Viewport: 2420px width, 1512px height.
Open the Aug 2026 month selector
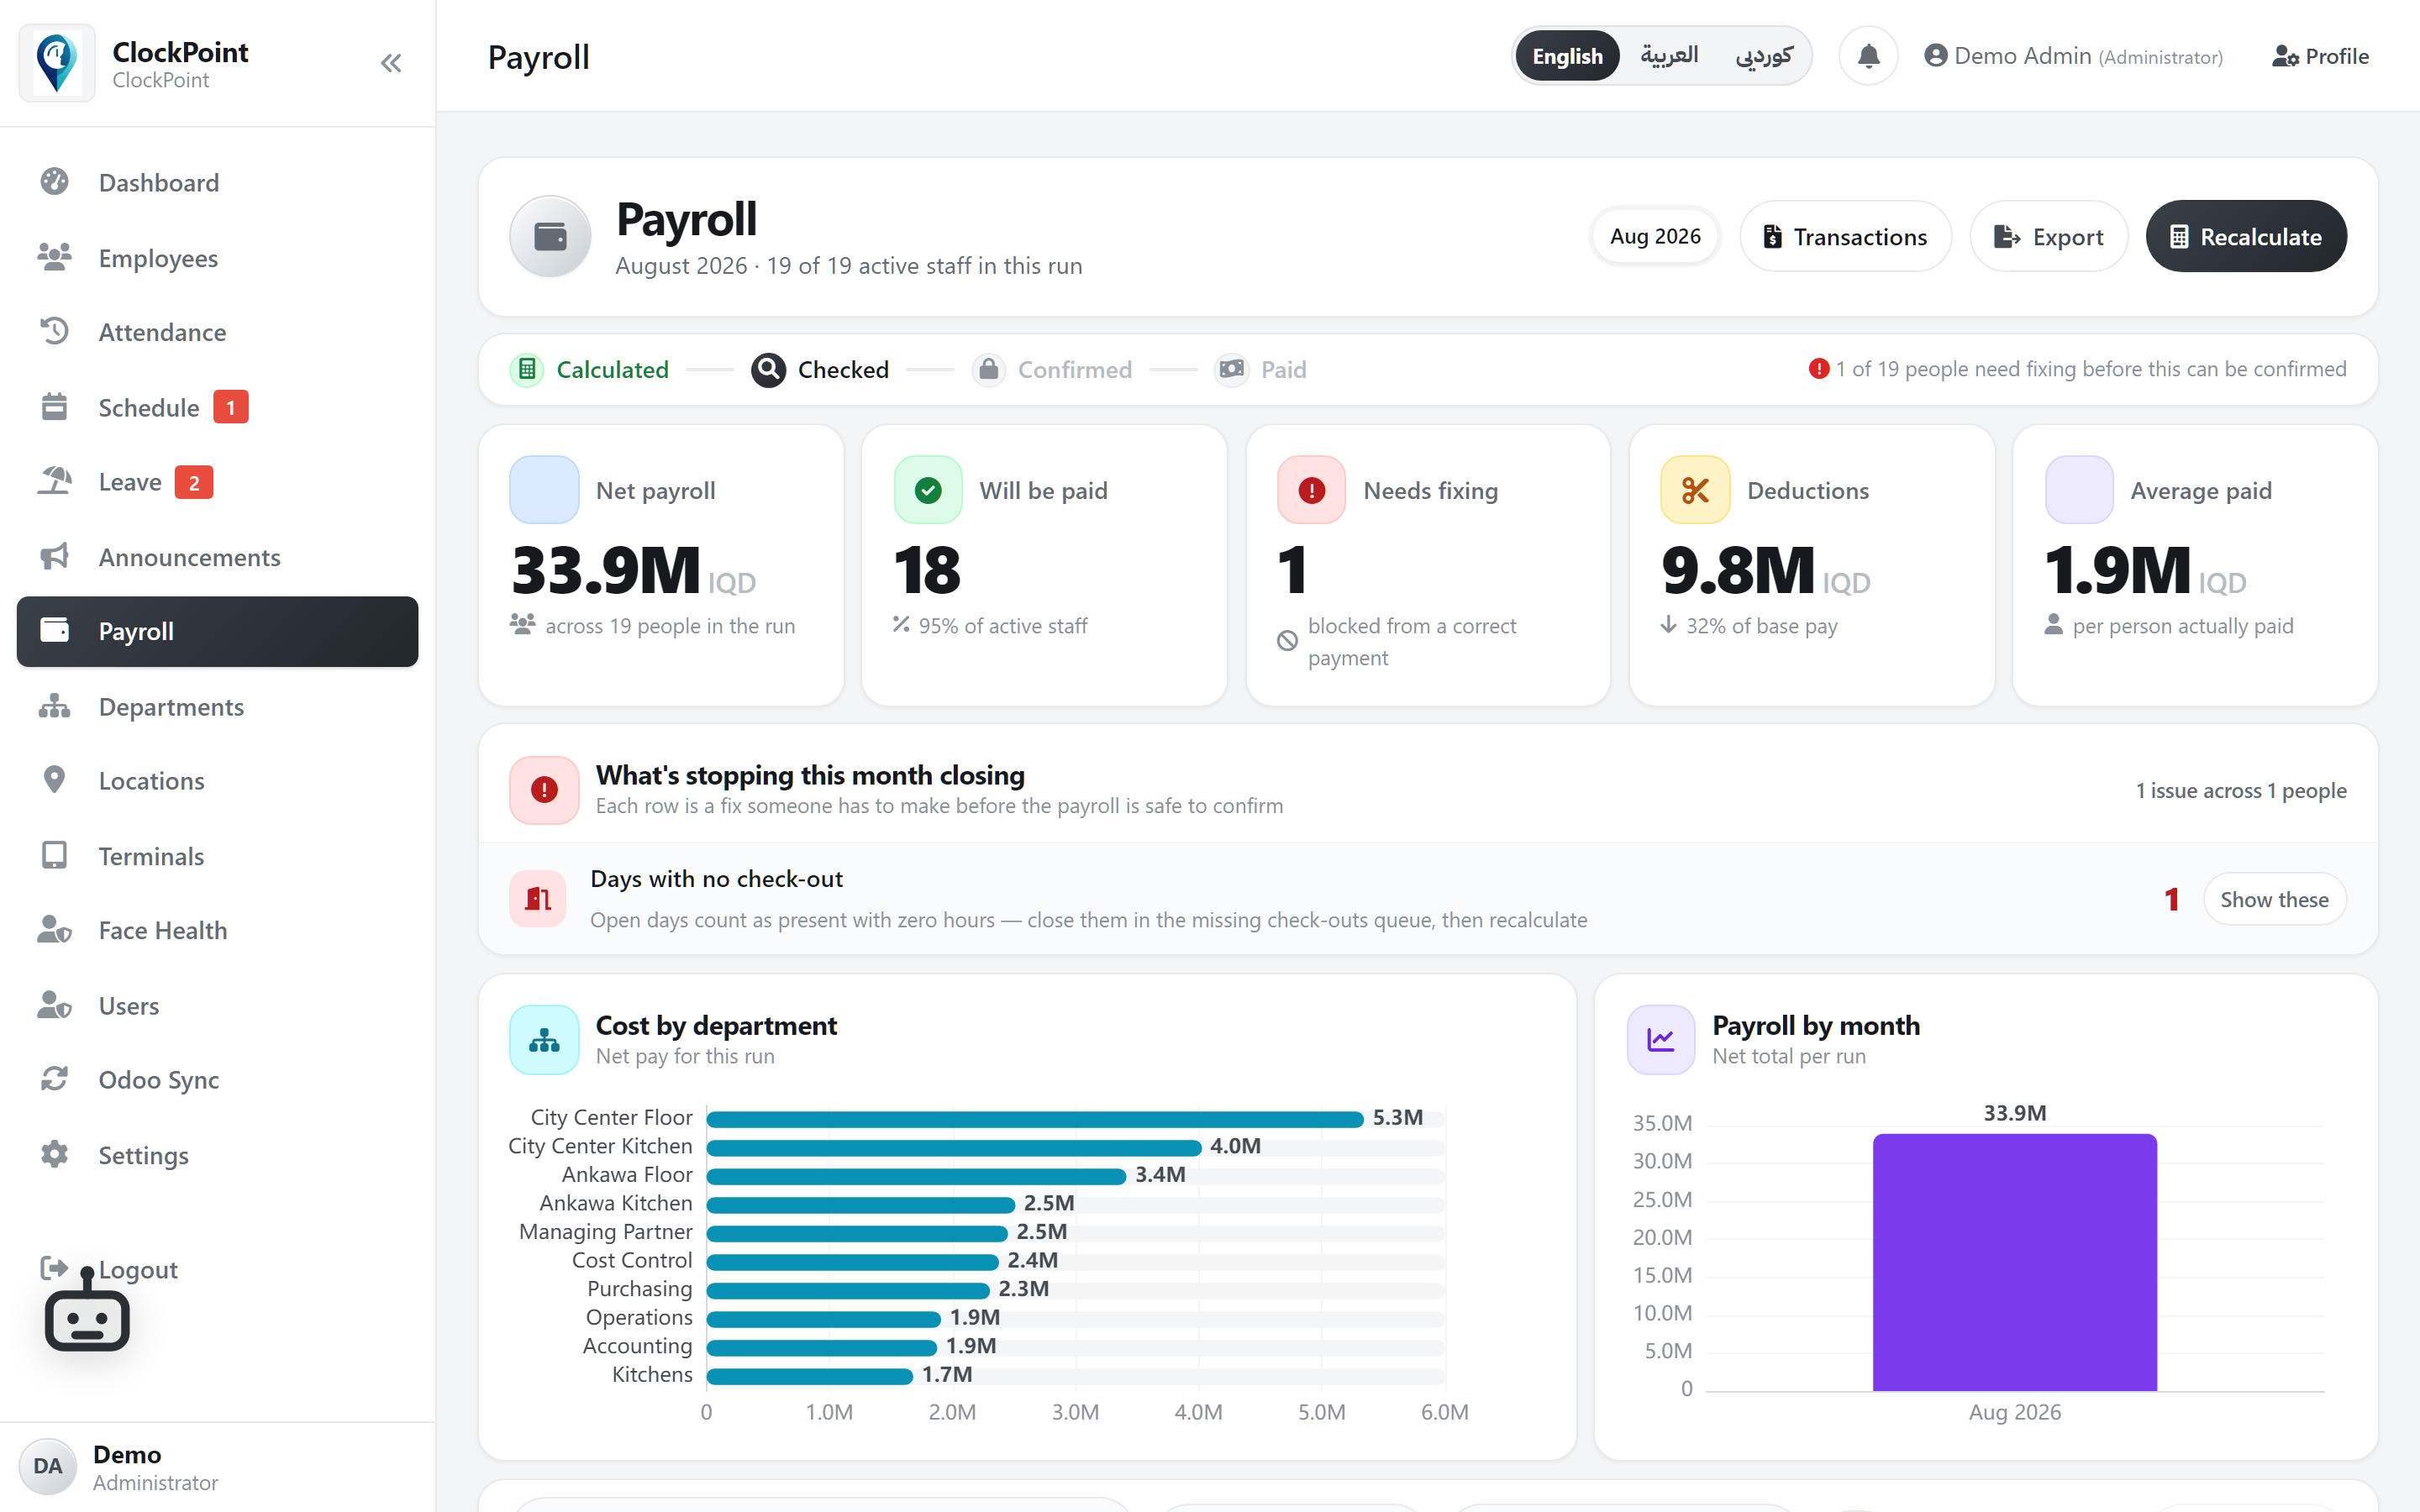click(1655, 236)
